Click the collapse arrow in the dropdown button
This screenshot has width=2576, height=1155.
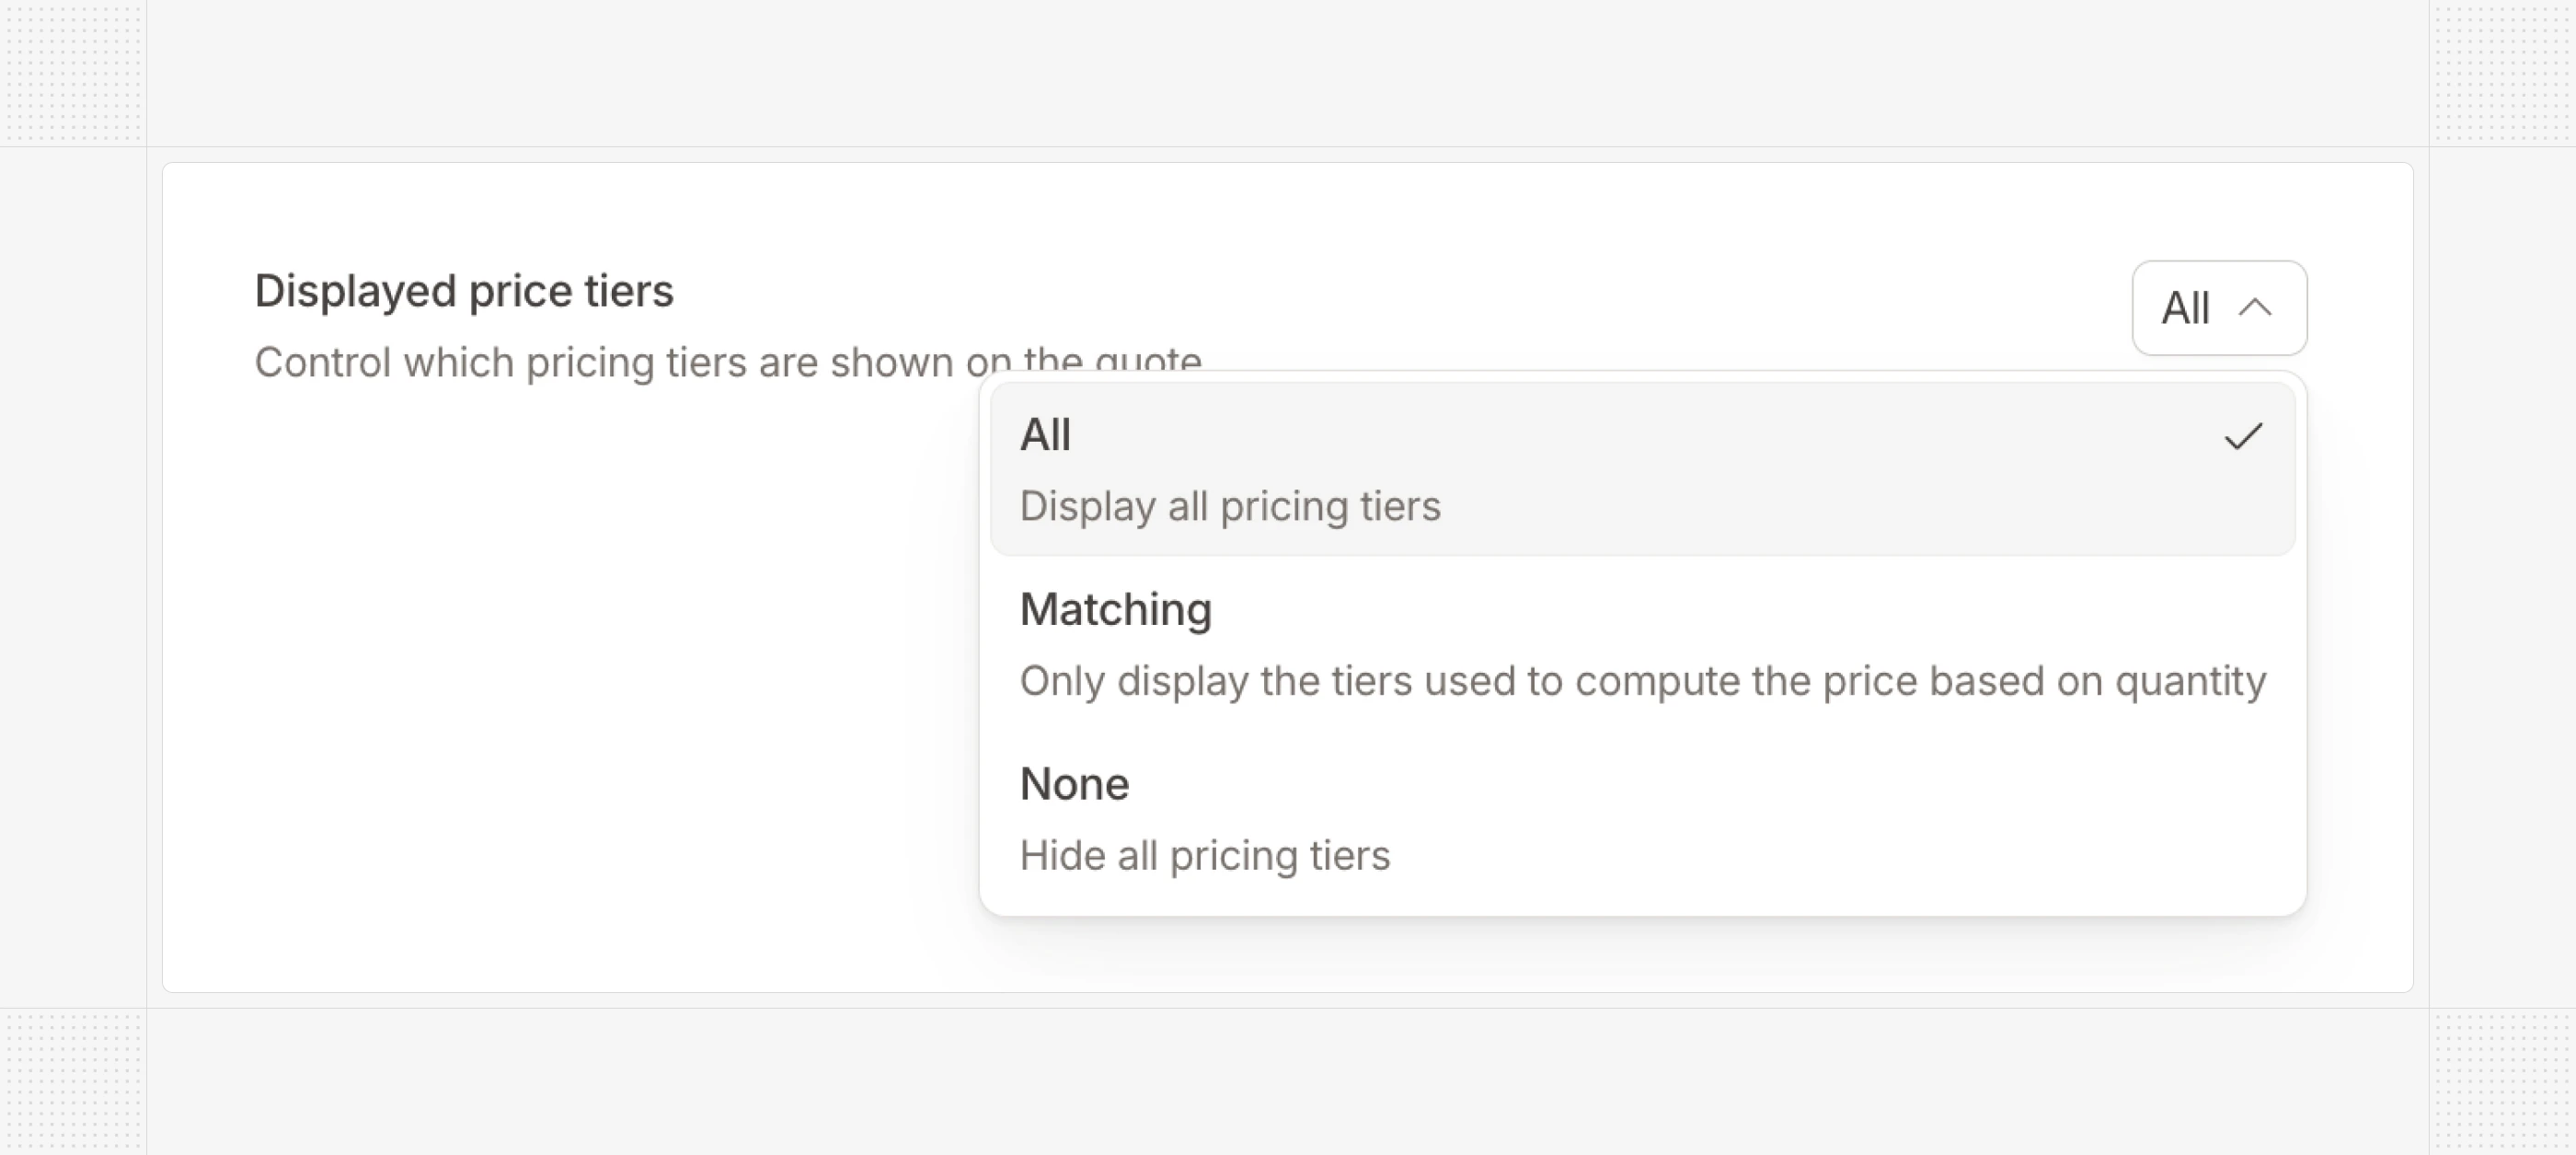click(2254, 308)
